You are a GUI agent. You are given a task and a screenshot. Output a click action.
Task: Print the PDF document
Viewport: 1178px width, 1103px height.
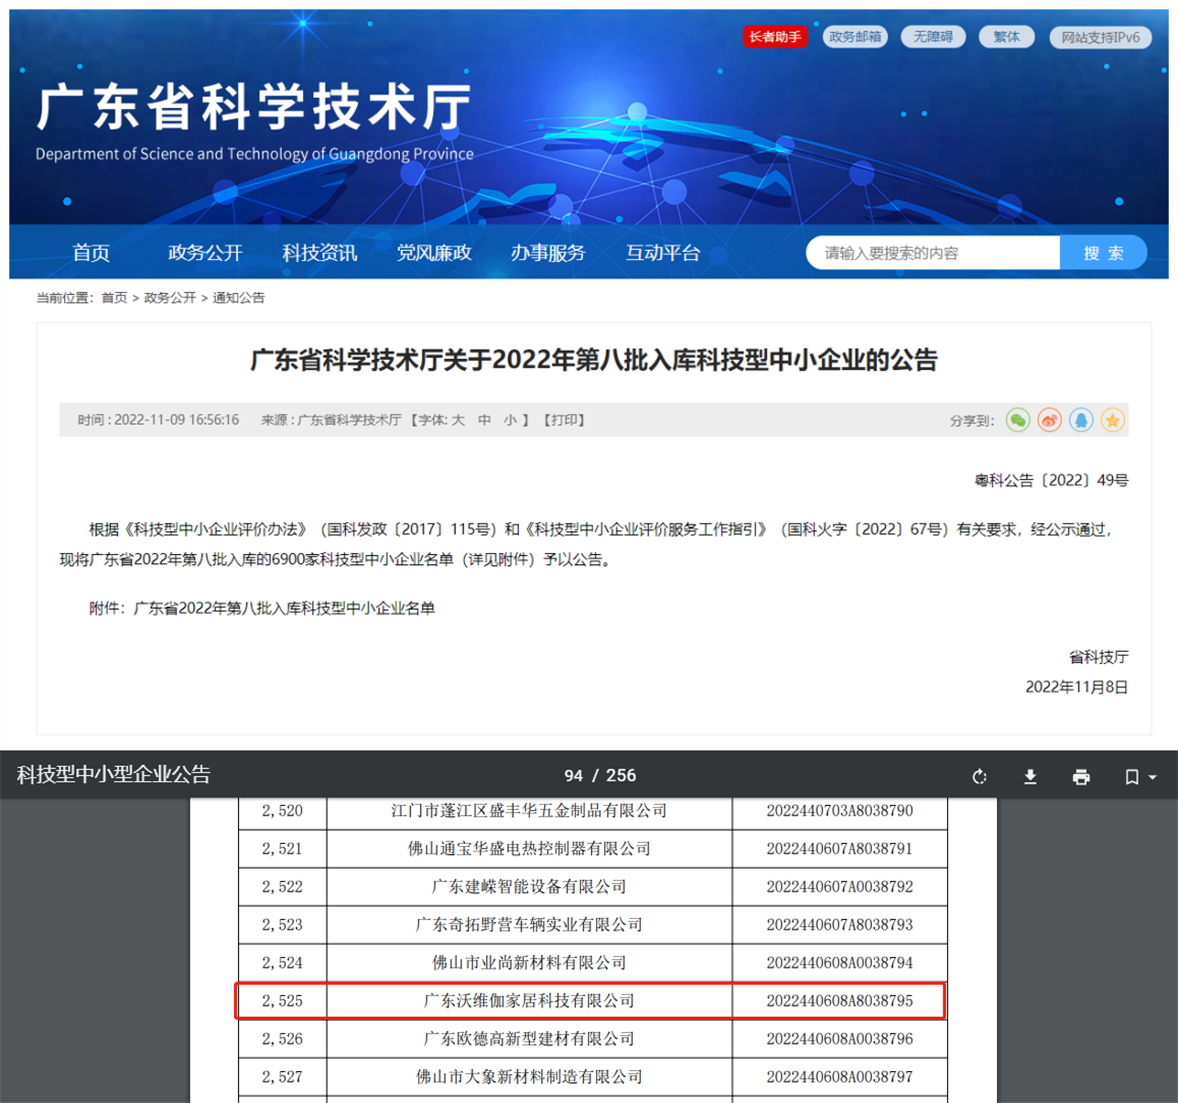coord(1081,777)
